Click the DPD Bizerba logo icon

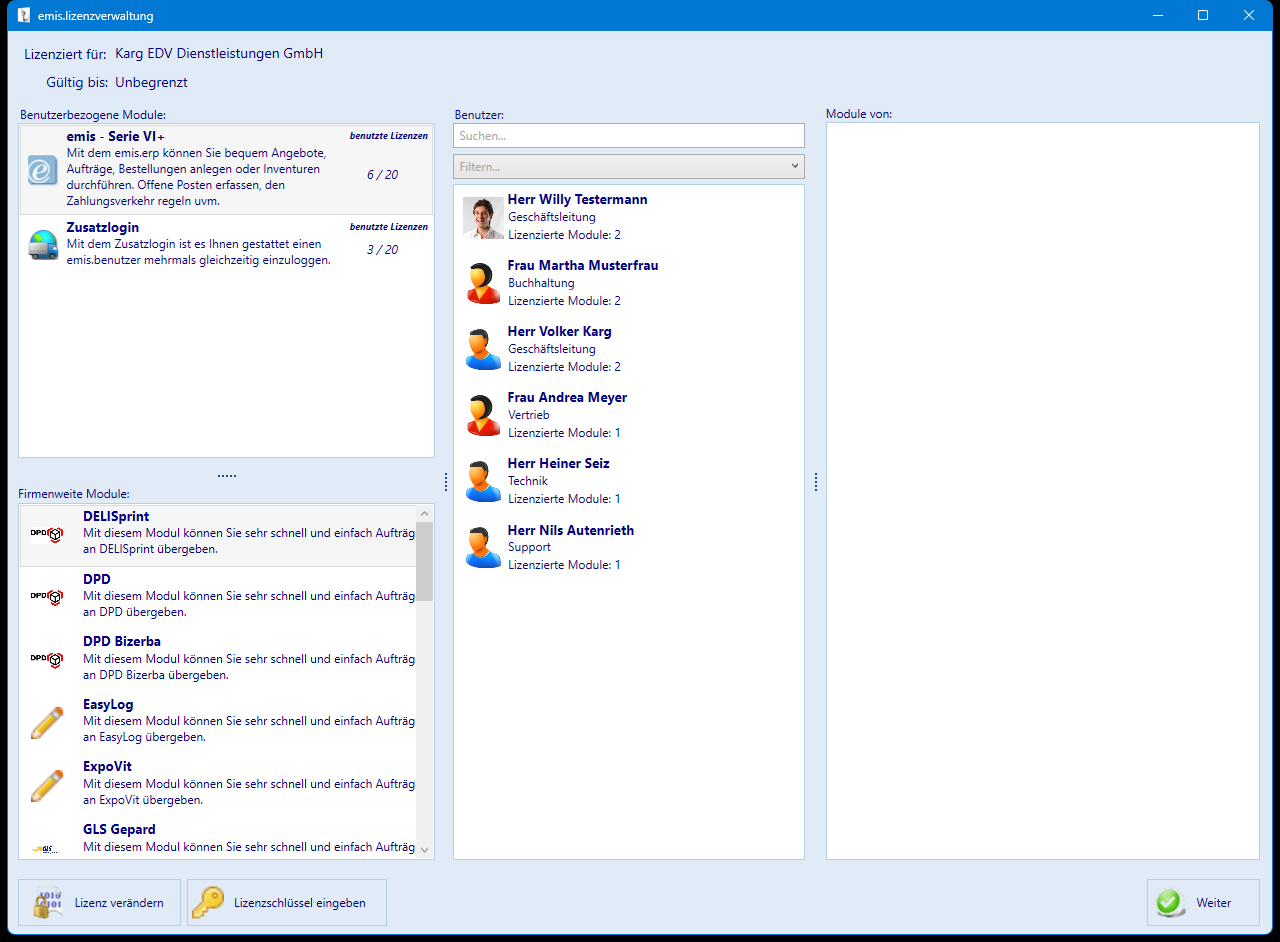[47, 659]
